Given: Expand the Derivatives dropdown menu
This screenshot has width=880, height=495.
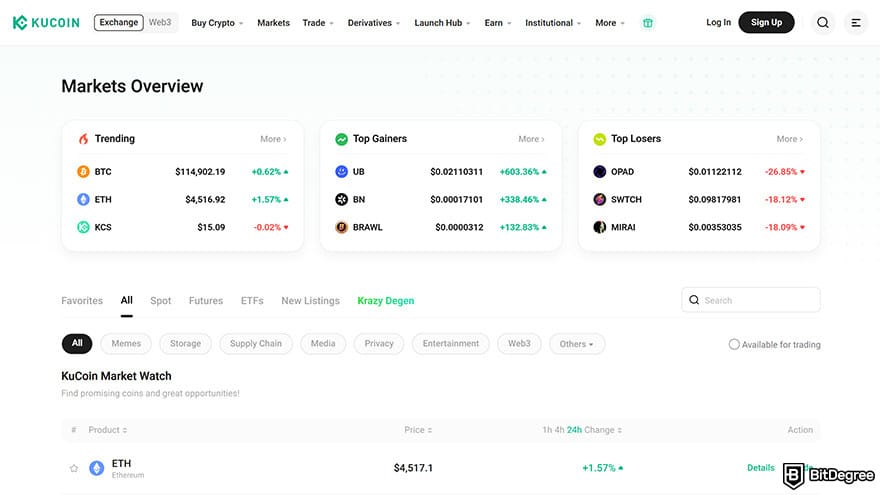Looking at the screenshot, I should click(374, 23).
